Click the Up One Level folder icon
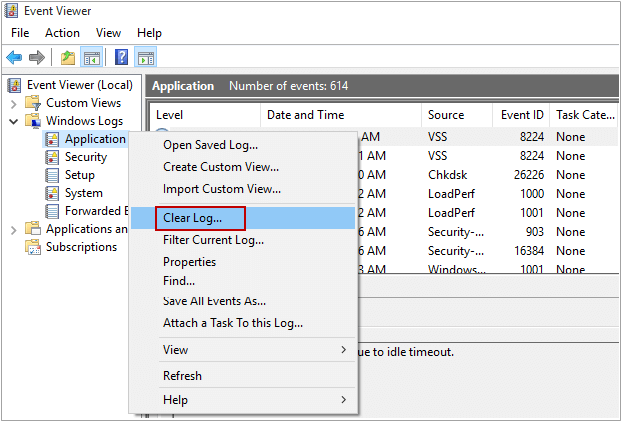This screenshot has height=421, width=621. point(67,57)
